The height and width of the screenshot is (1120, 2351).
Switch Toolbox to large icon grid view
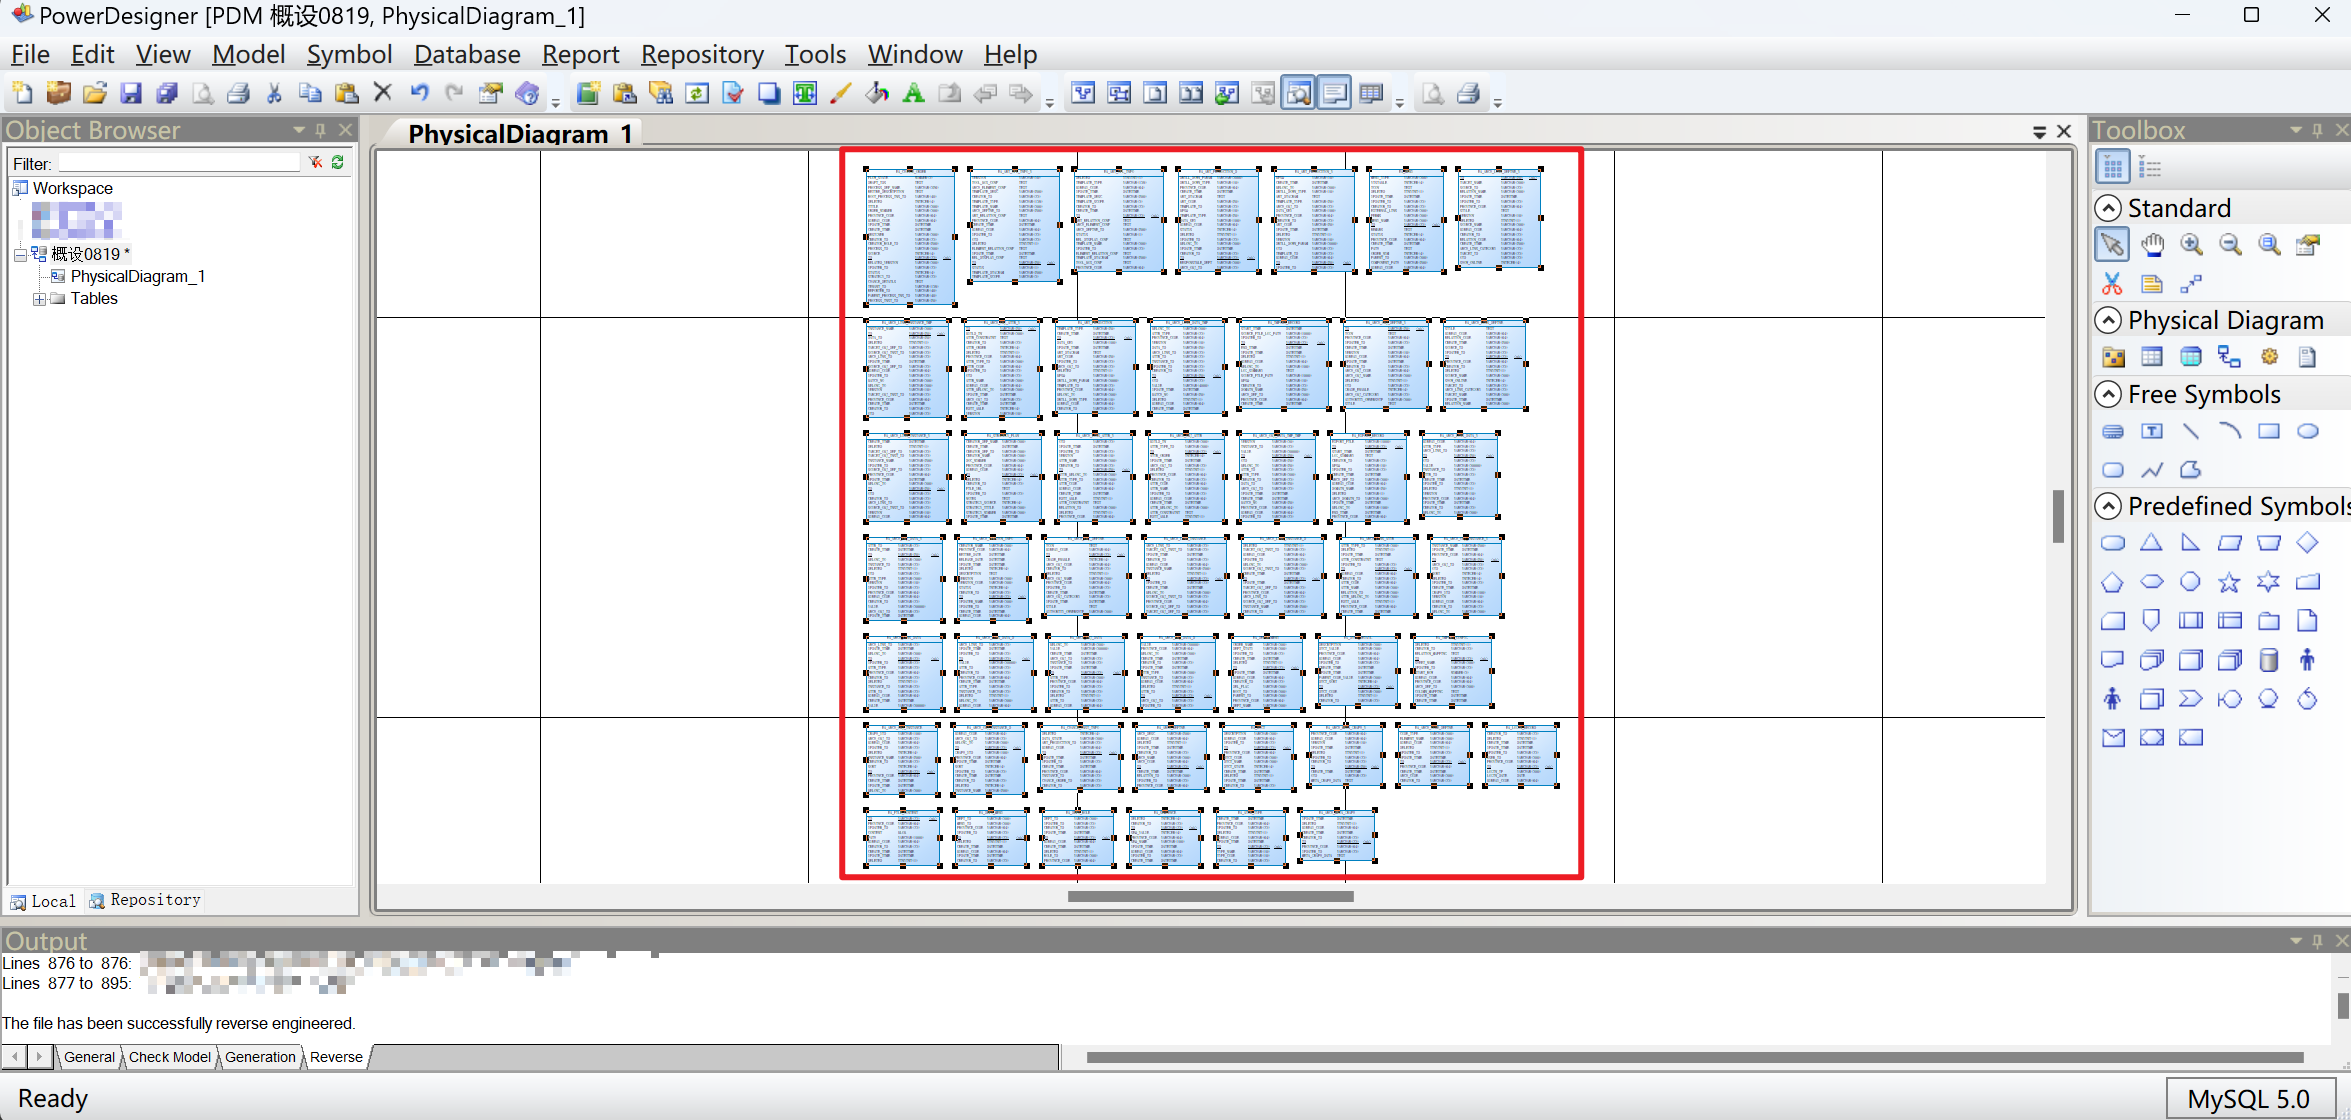pos(2112,167)
